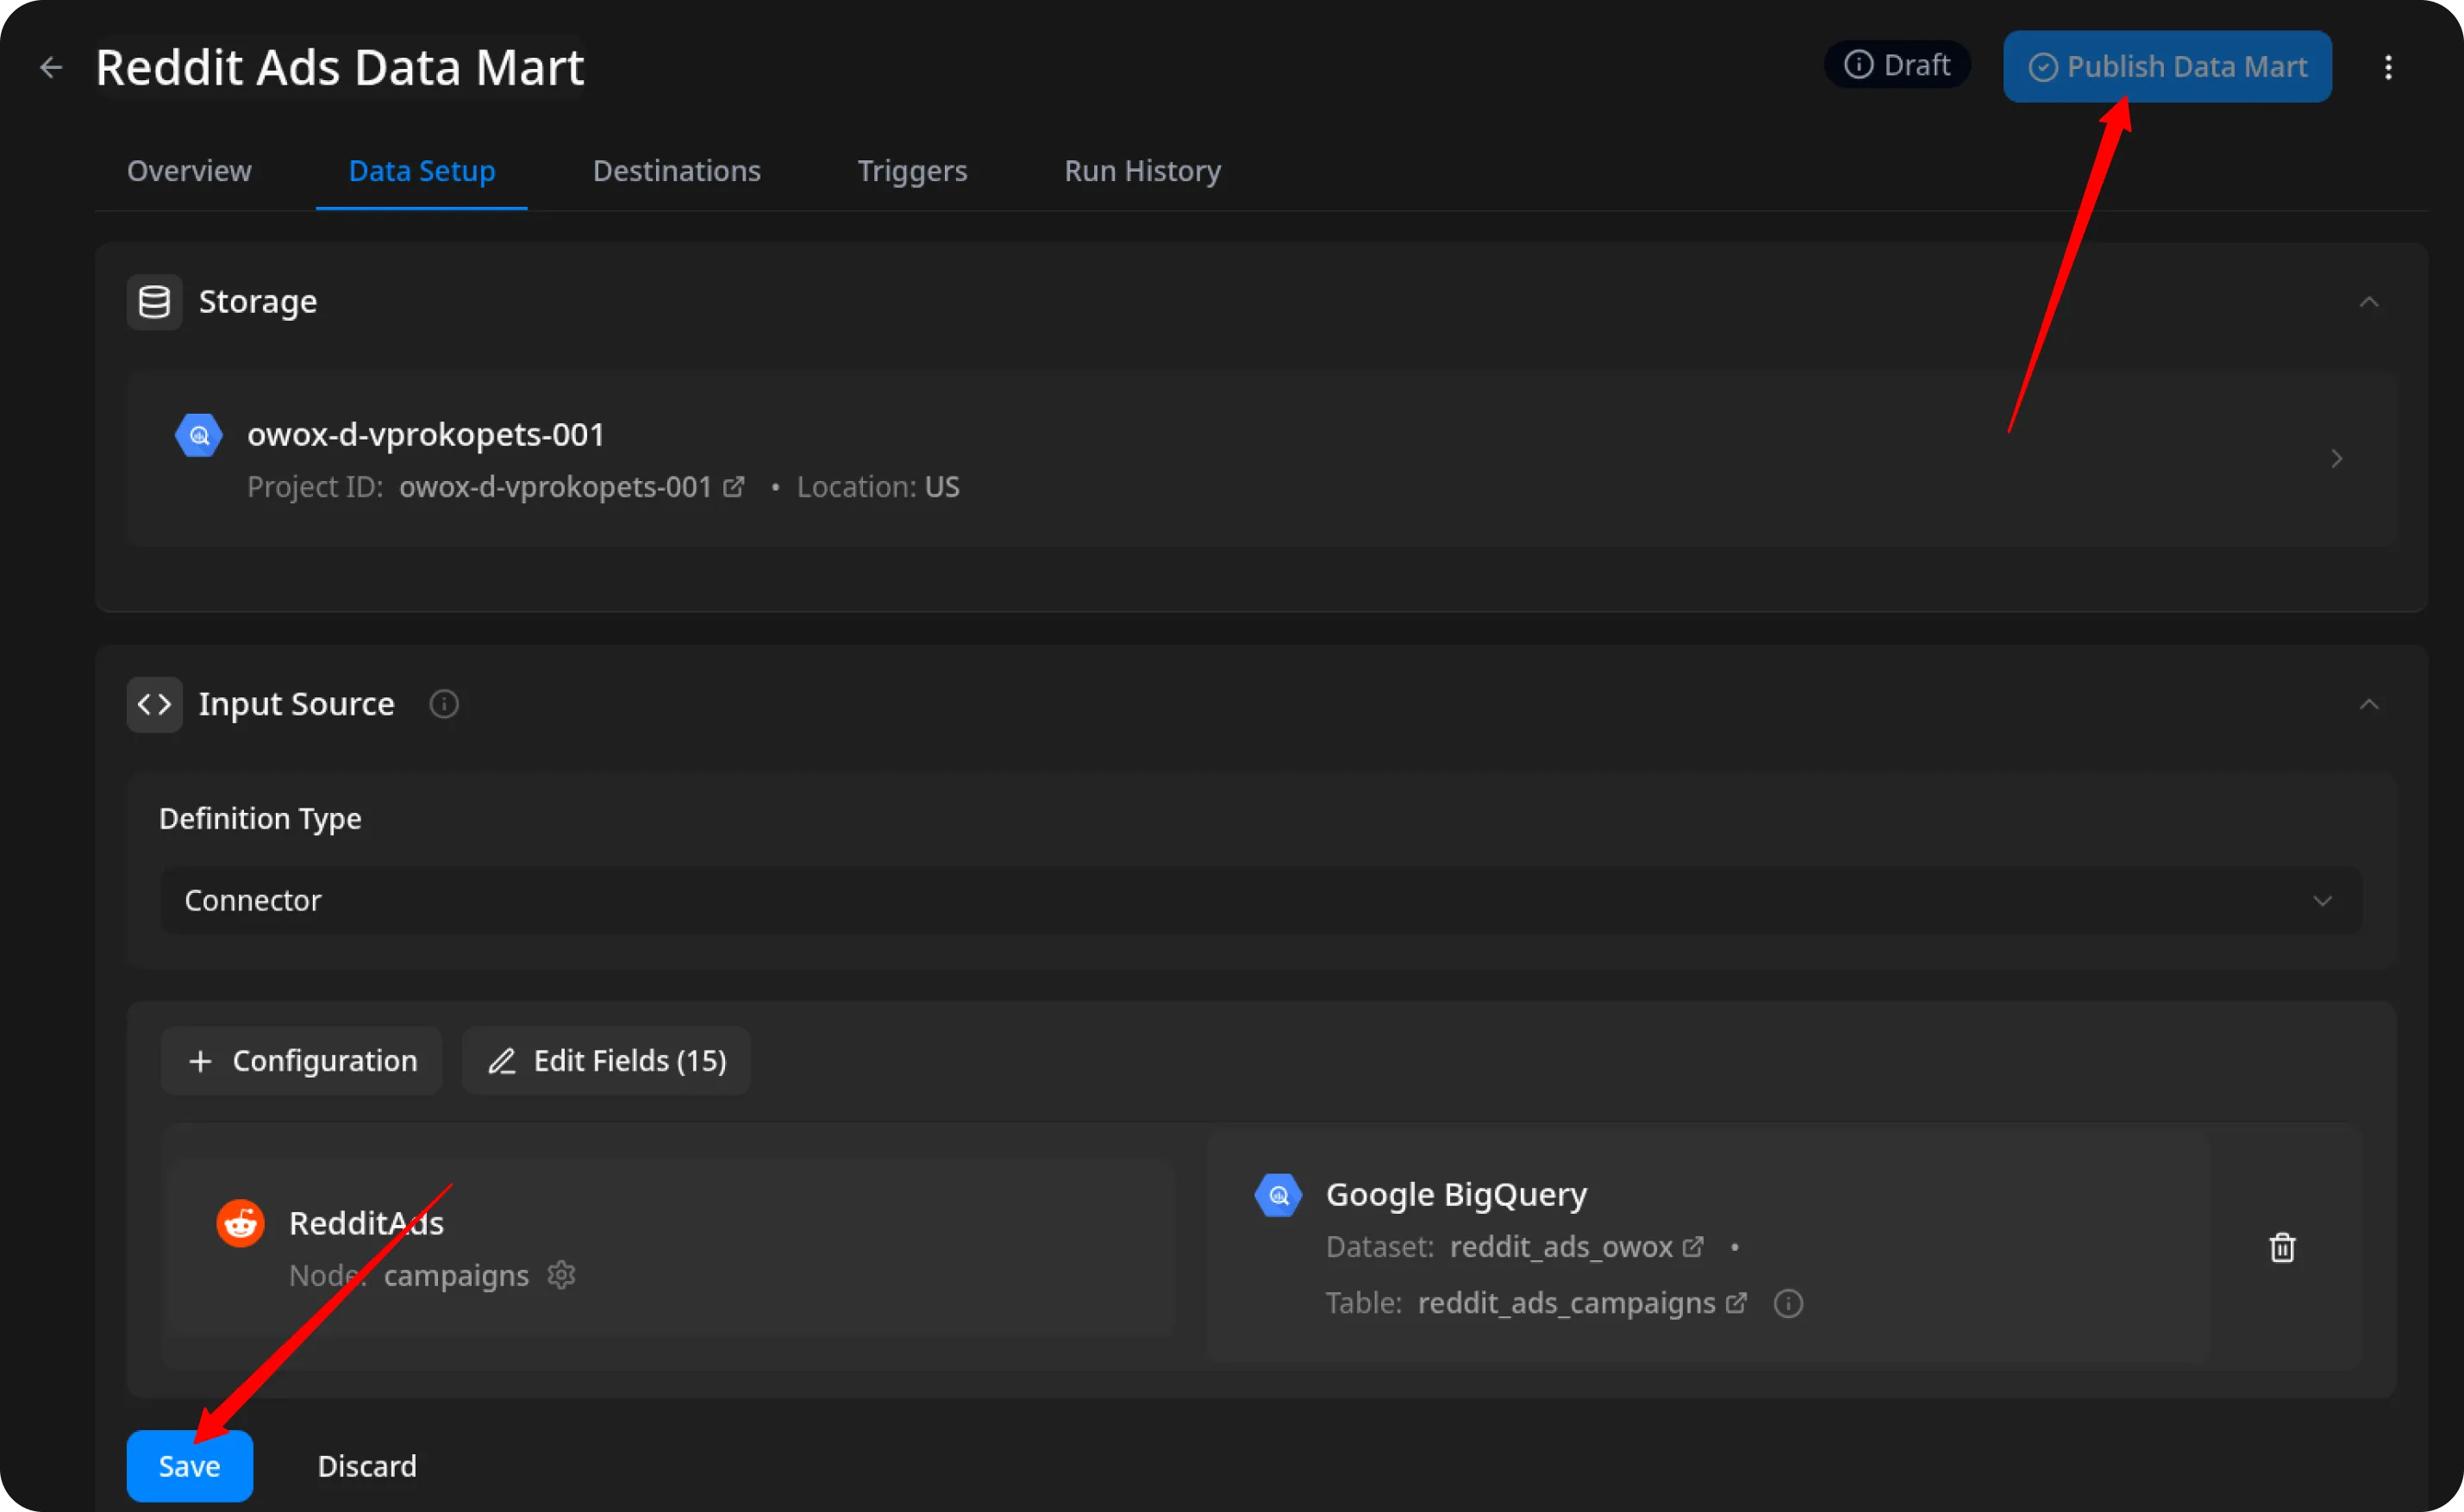Switch to the Destinations tab

(676, 171)
